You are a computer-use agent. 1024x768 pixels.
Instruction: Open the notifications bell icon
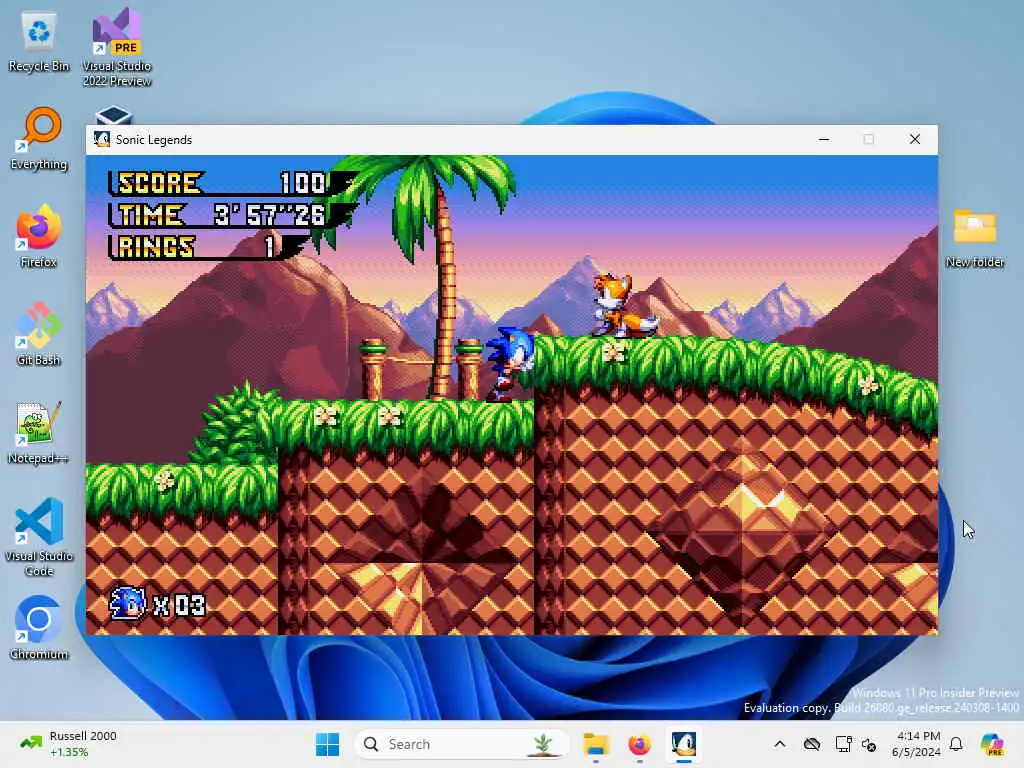(x=956, y=744)
